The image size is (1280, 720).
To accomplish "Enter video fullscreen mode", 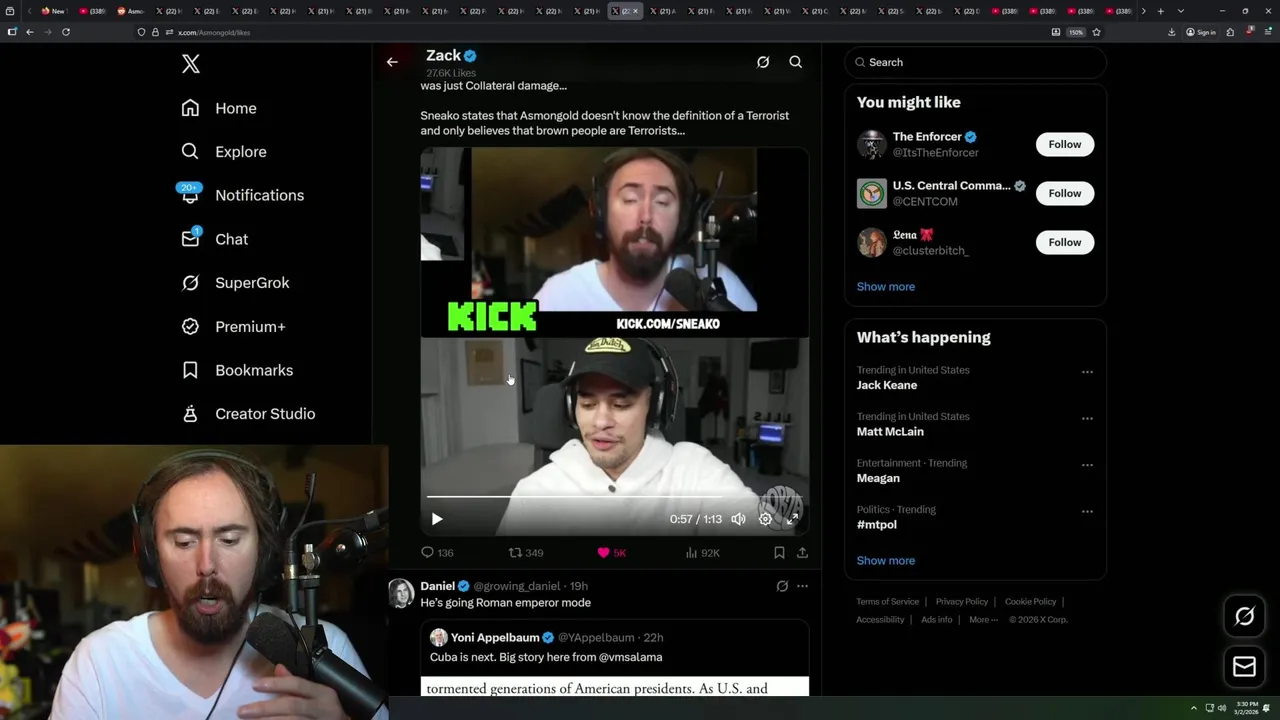I will (792, 519).
